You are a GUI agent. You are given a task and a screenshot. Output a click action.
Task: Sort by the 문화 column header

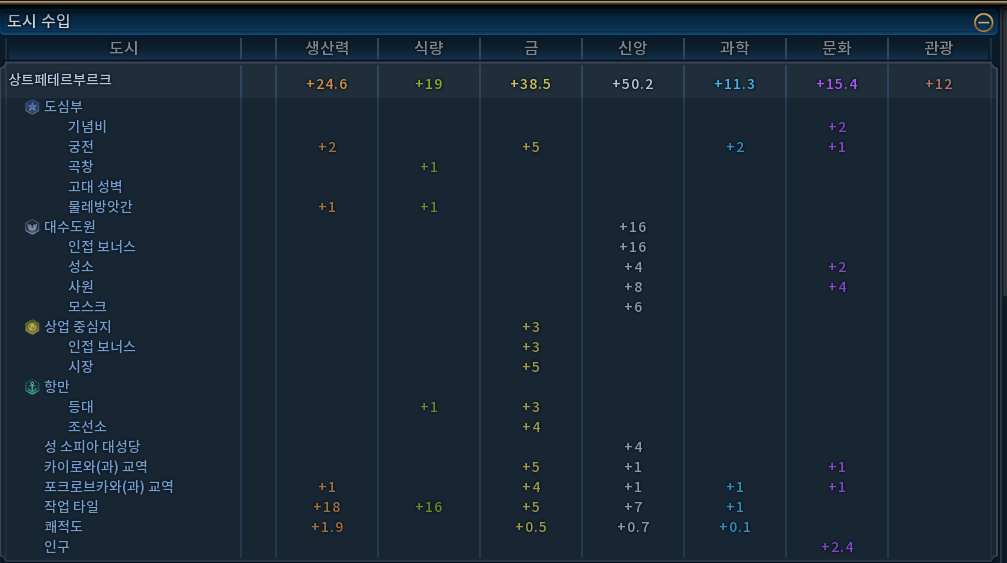point(837,48)
